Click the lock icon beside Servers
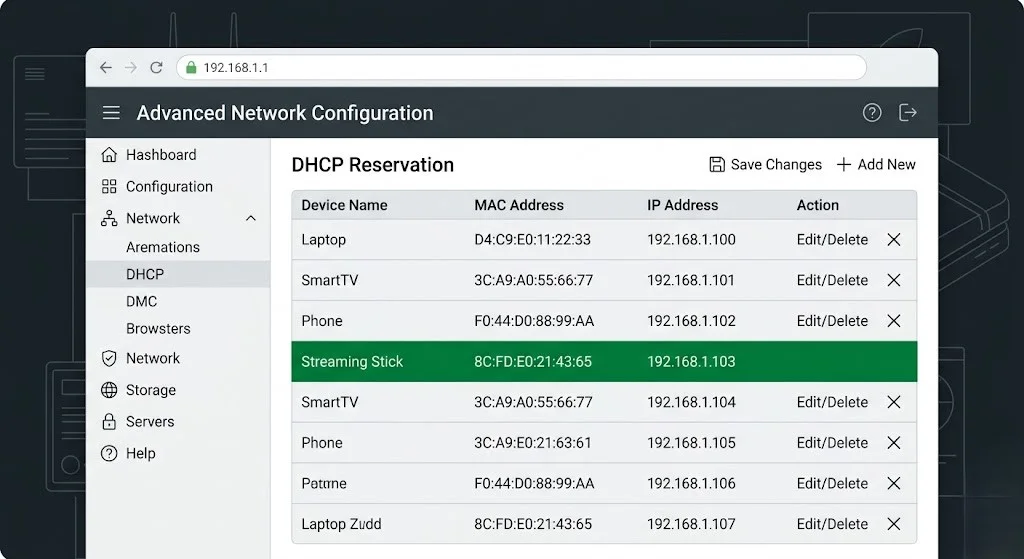Screen dimensions: 1024x559 [109, 421]
